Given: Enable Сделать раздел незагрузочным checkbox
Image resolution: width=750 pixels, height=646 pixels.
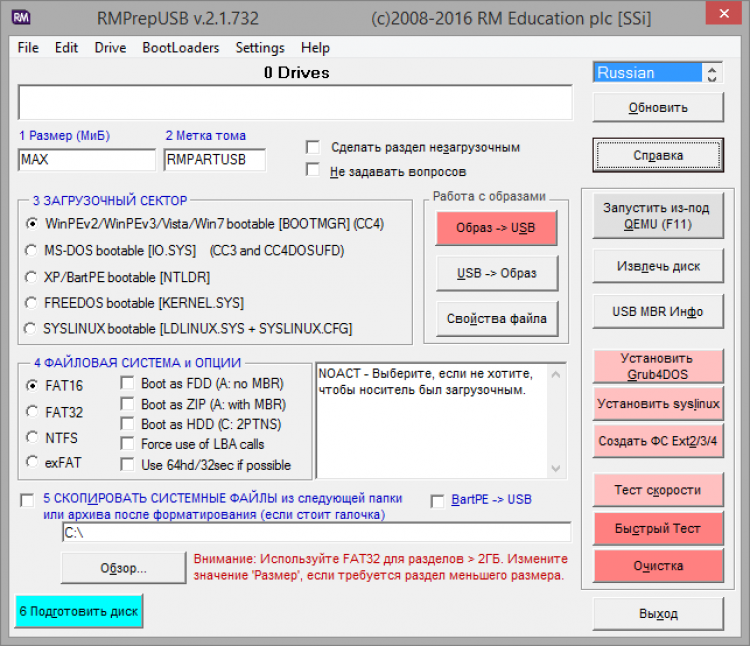Looking at the screenshot, I should click(x=313, y=147).
